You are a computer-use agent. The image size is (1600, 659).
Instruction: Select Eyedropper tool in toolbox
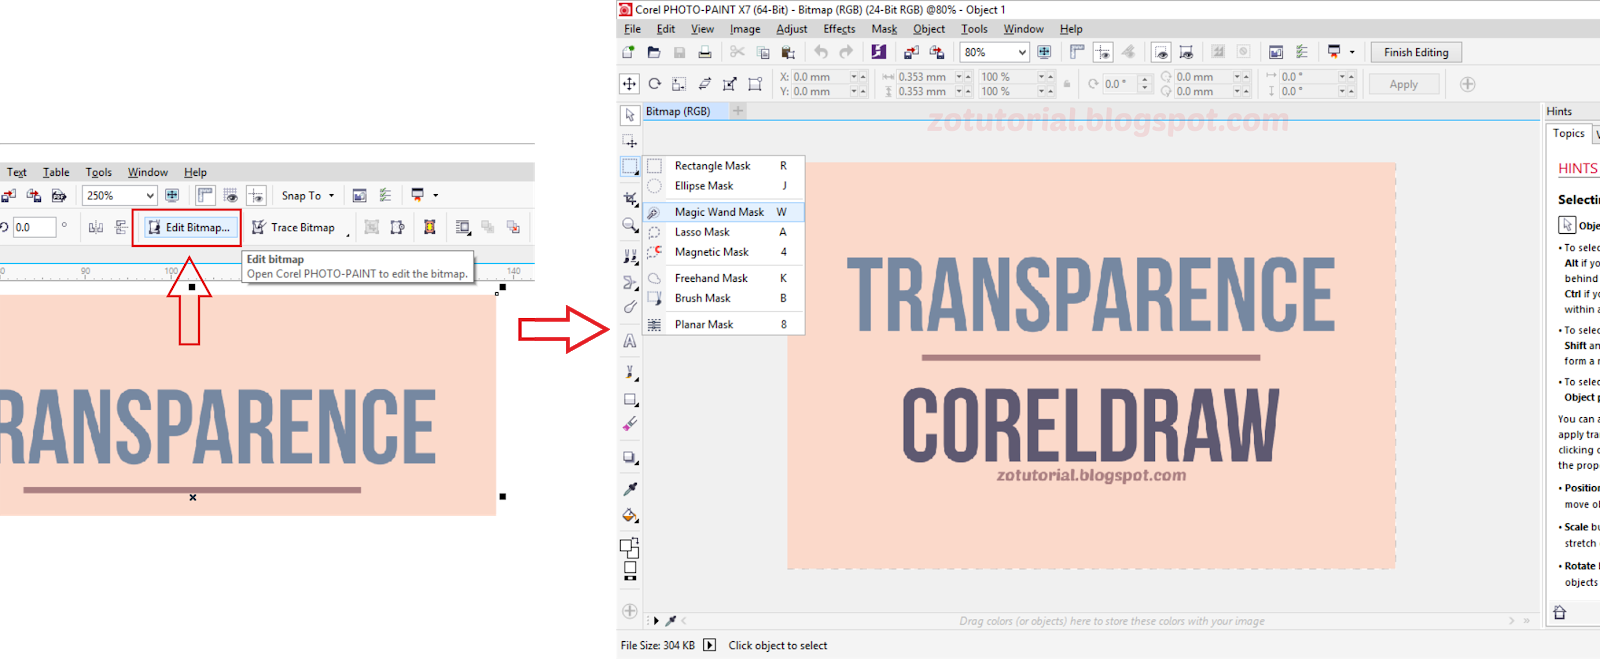pyautogui.click(x=630, y=489)
